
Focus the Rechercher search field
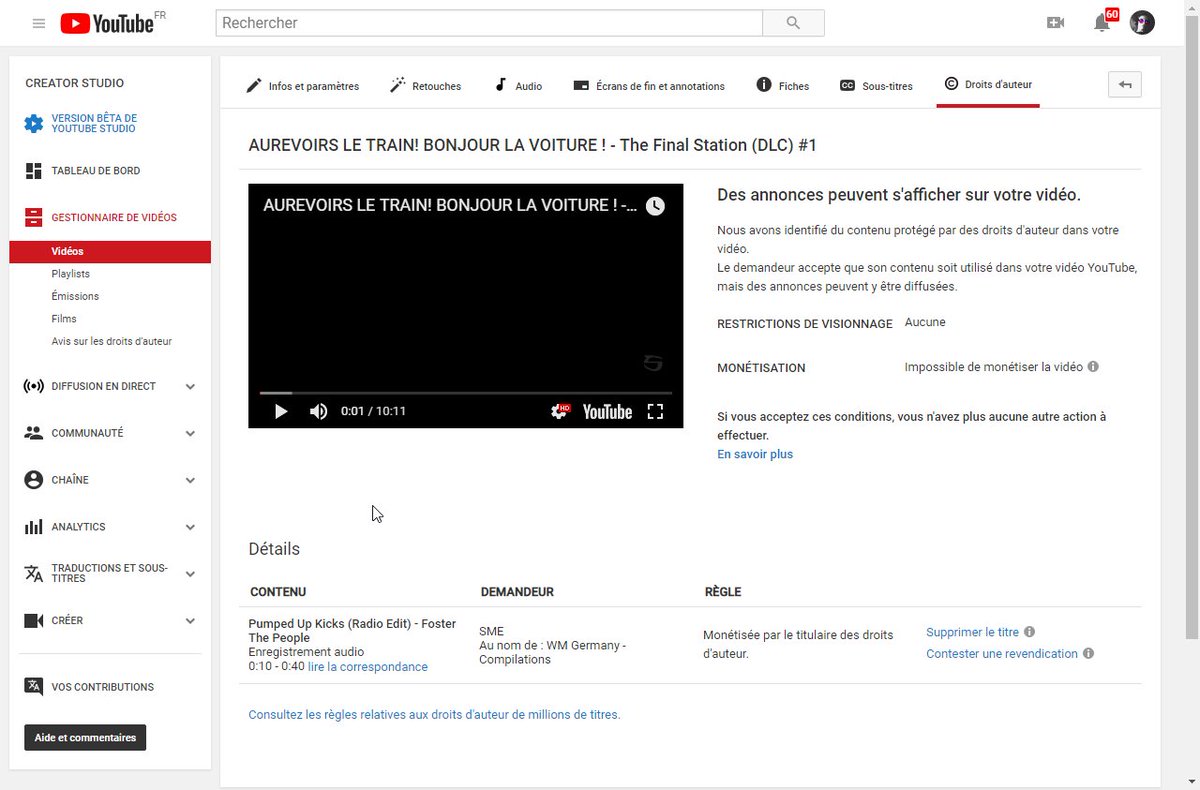[489, 23]
